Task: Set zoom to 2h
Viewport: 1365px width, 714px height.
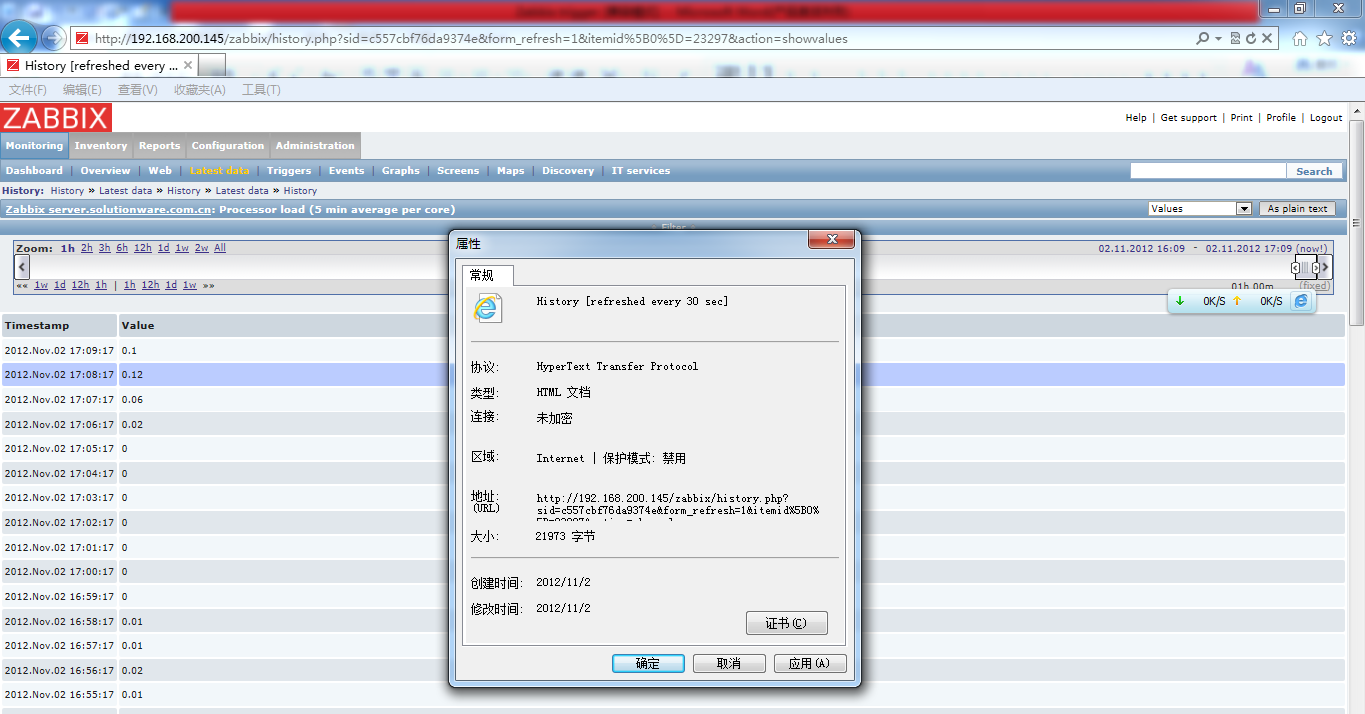Action: 87,248
